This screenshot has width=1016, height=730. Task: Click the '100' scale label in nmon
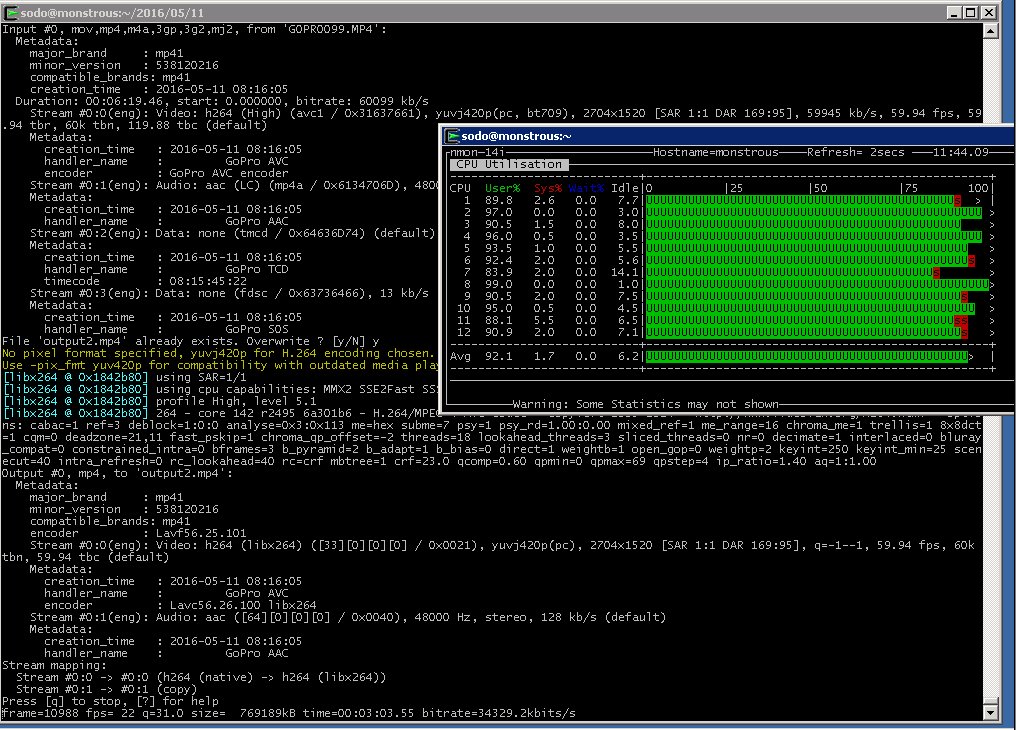click(x=978, y=188)
